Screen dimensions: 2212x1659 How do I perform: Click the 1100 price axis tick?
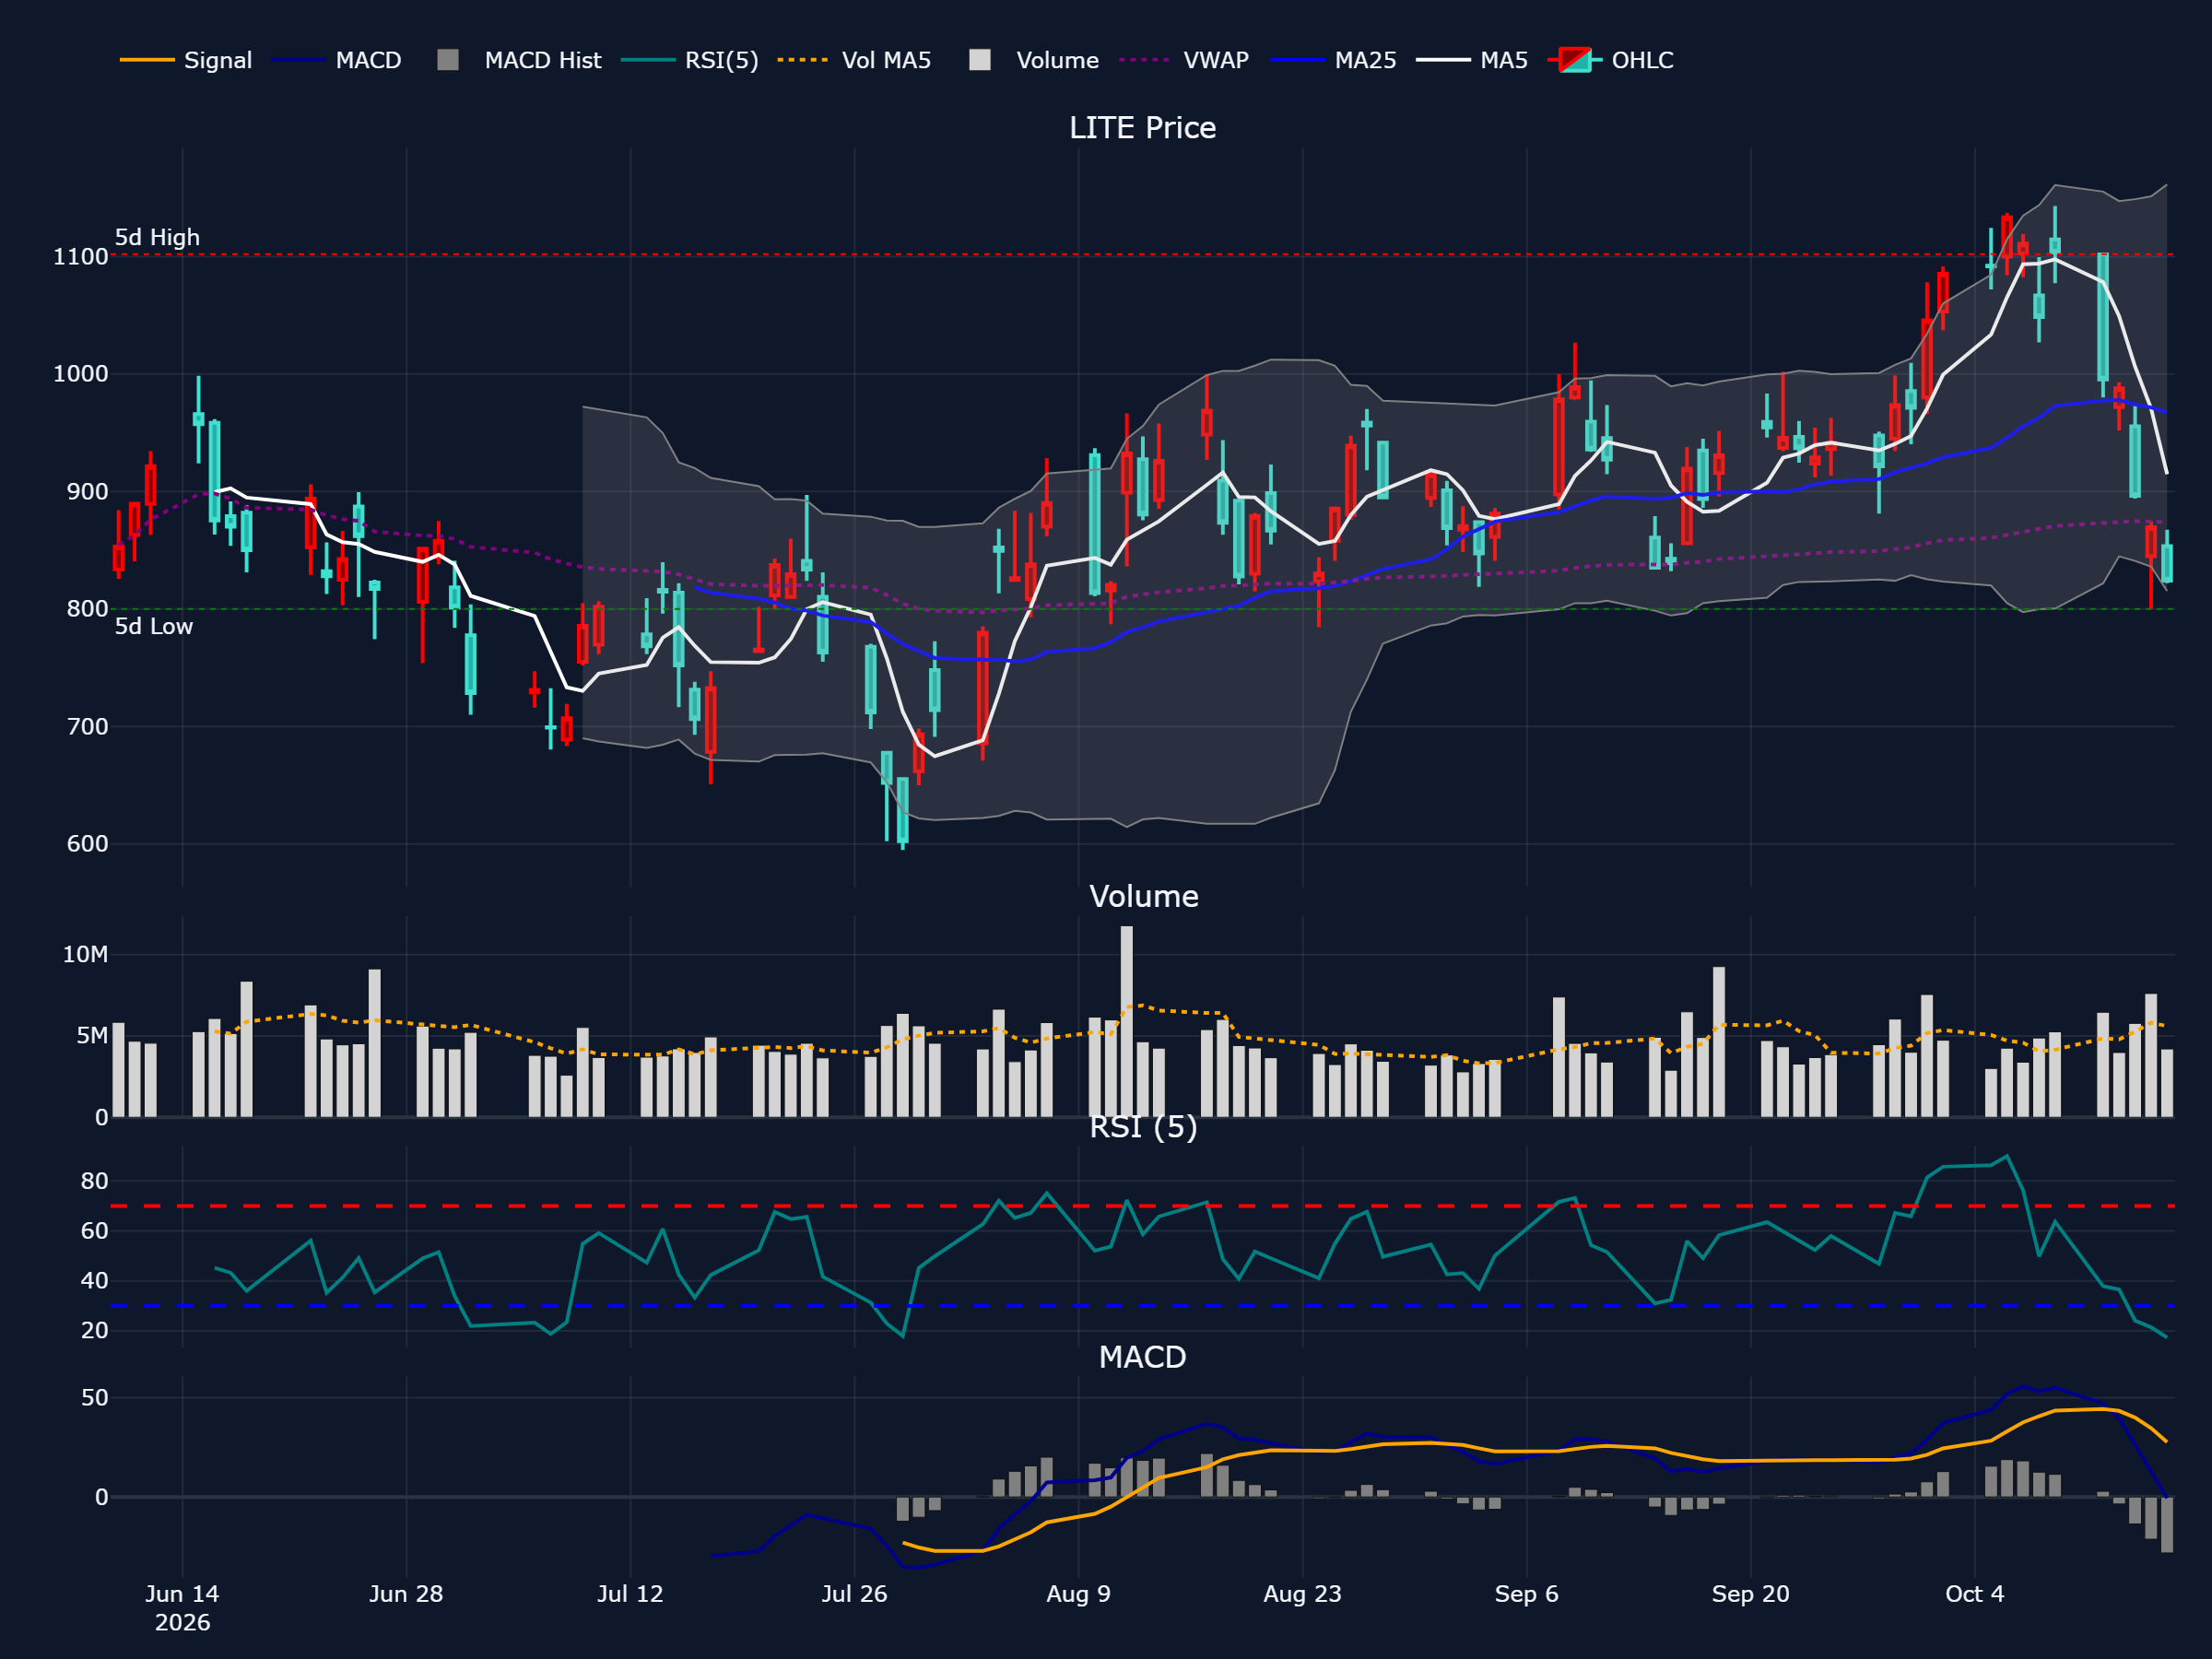tap(80, 257)
